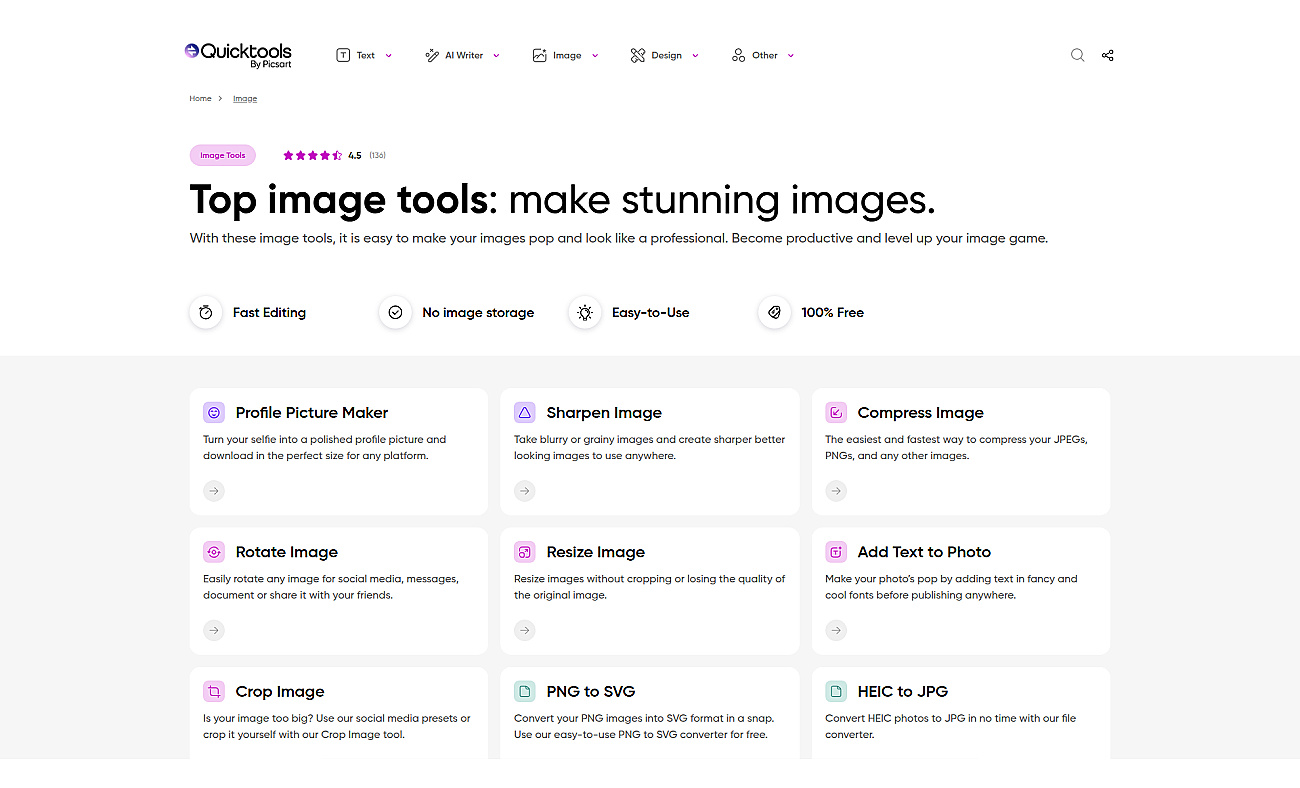Click the Add Text to Photo icon
This screenshot has height=788, width=1300.
[x=836, y=552]
